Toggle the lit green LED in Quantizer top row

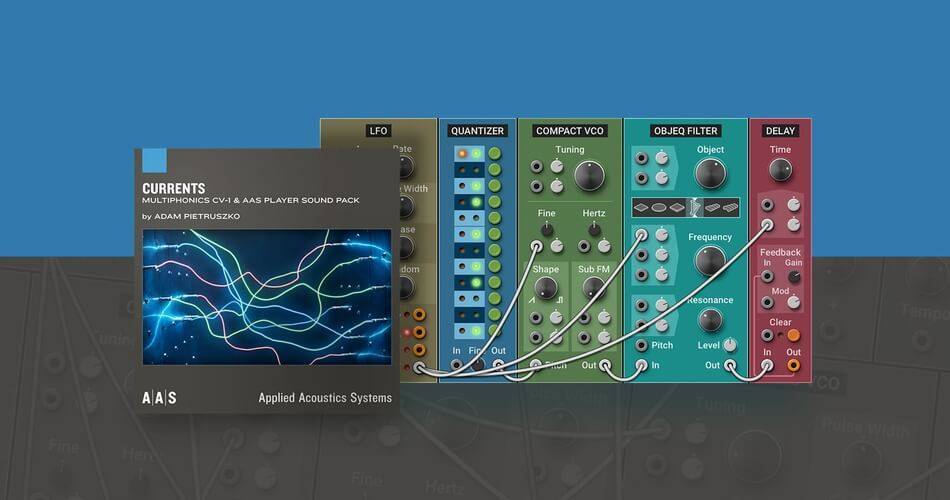tap(476, 153)
